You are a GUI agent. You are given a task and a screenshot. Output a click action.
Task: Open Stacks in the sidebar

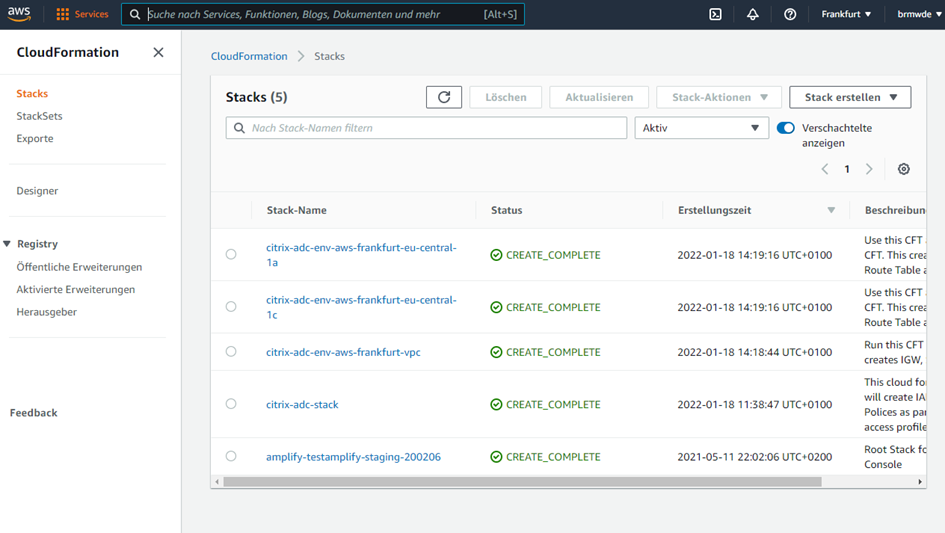[32, 93]
